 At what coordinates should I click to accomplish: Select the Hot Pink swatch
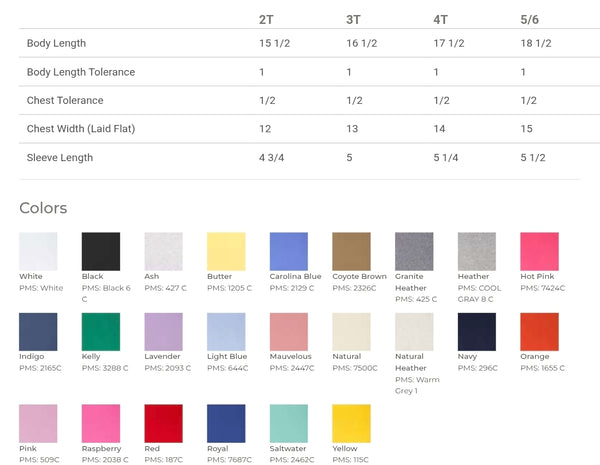click(x=540, y=251)
